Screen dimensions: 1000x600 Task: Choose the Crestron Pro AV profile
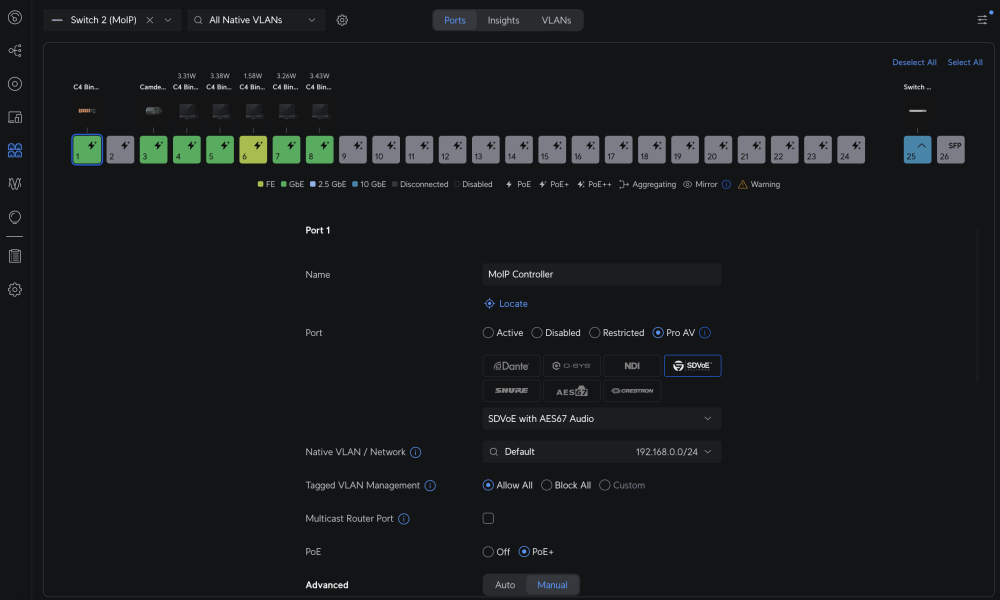click(632, 391)
